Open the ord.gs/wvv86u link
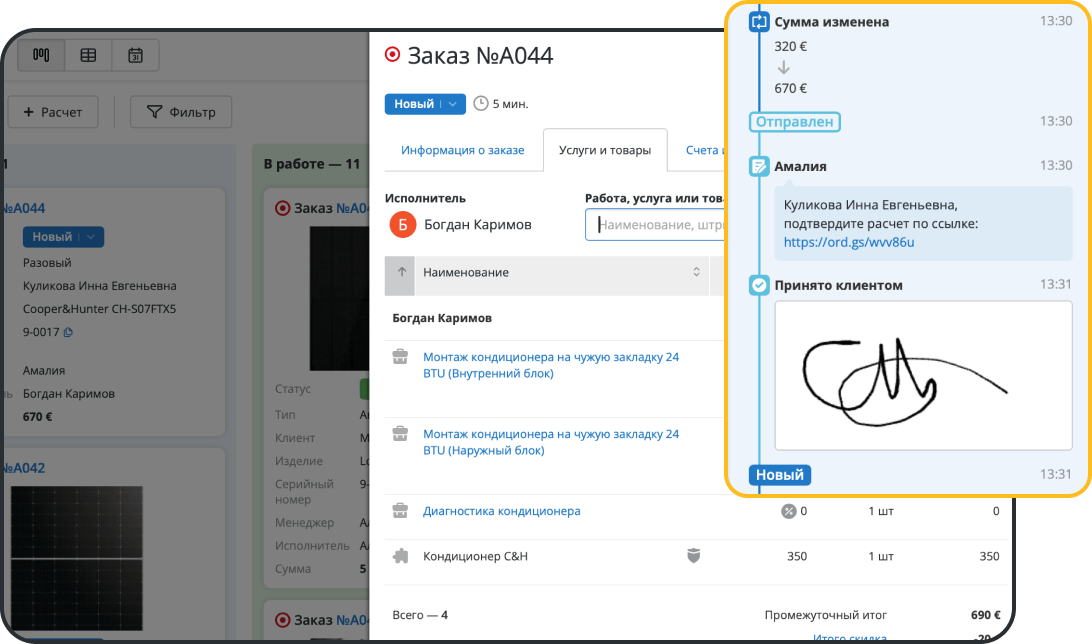The image size is (1092, 644). pyautogui.click(x=849, y=242)
